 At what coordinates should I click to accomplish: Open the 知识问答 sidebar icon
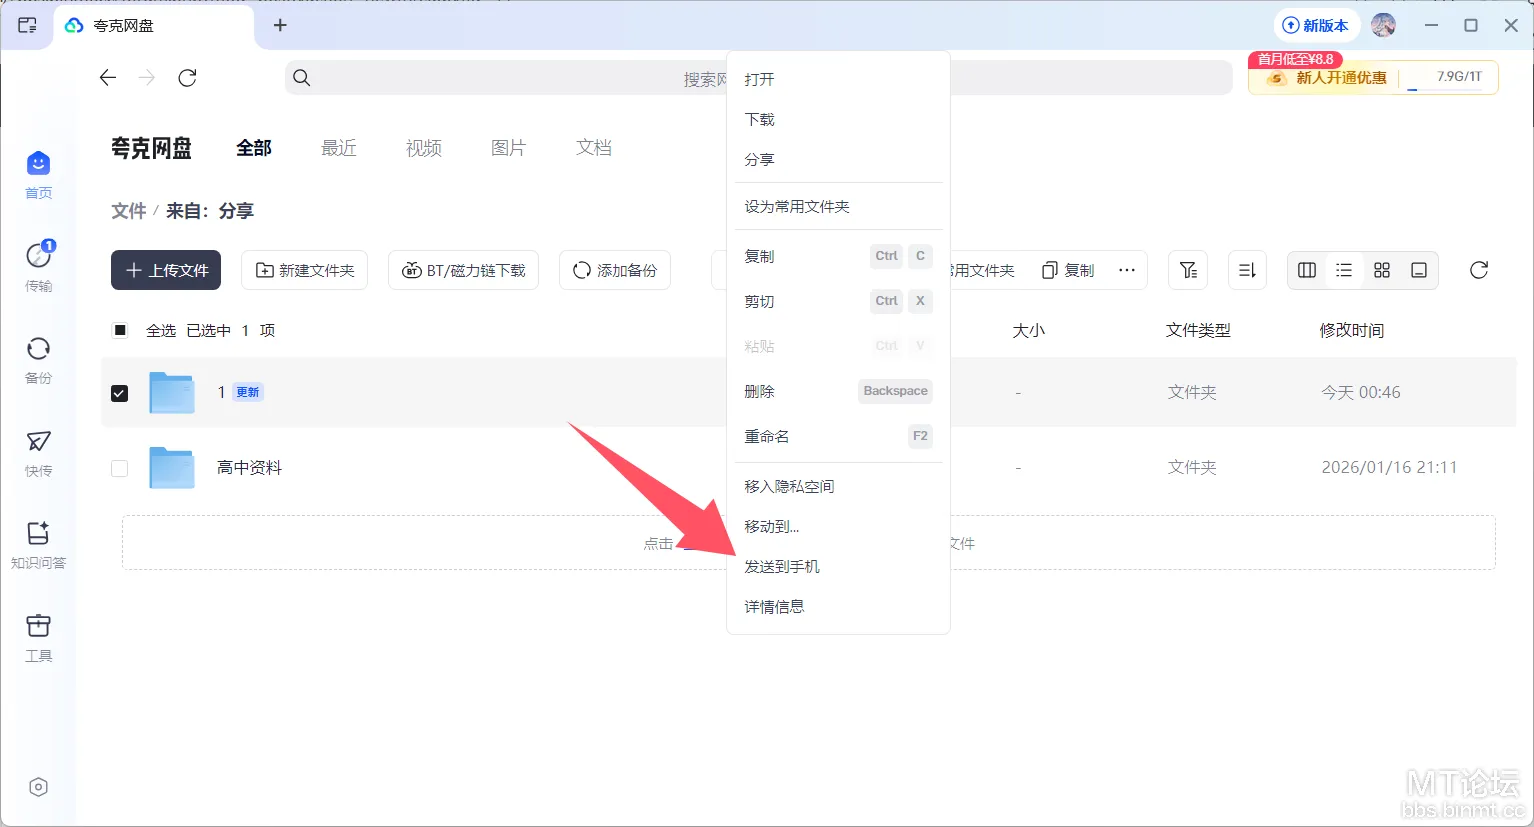pos(38,543)
